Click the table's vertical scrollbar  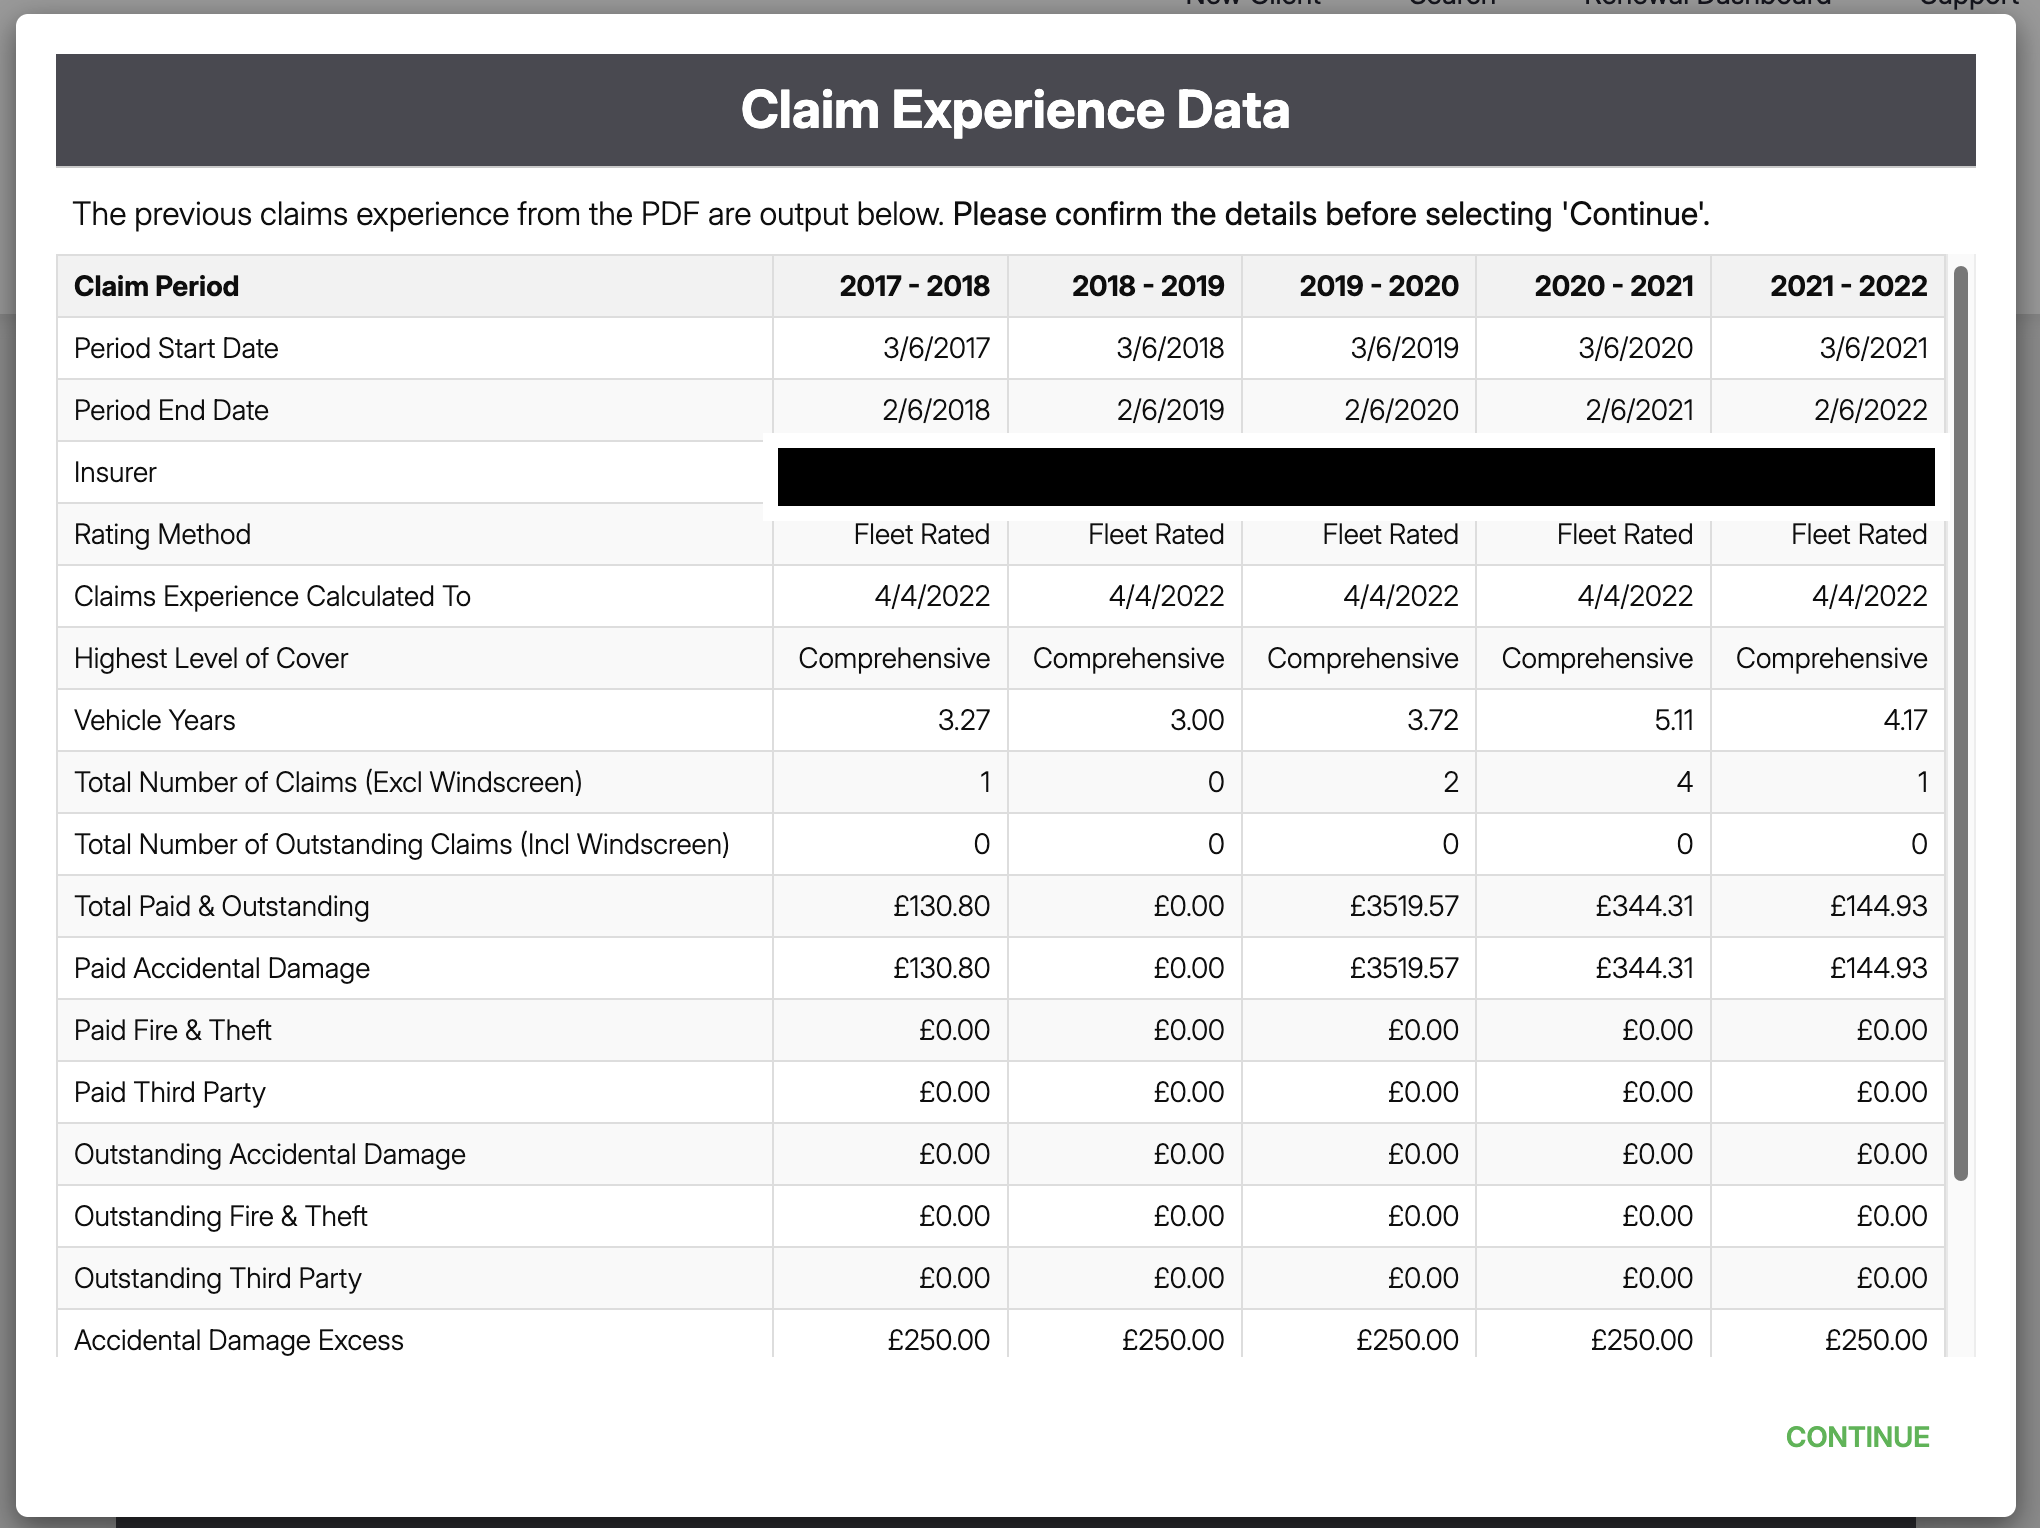click(1960, 722)
